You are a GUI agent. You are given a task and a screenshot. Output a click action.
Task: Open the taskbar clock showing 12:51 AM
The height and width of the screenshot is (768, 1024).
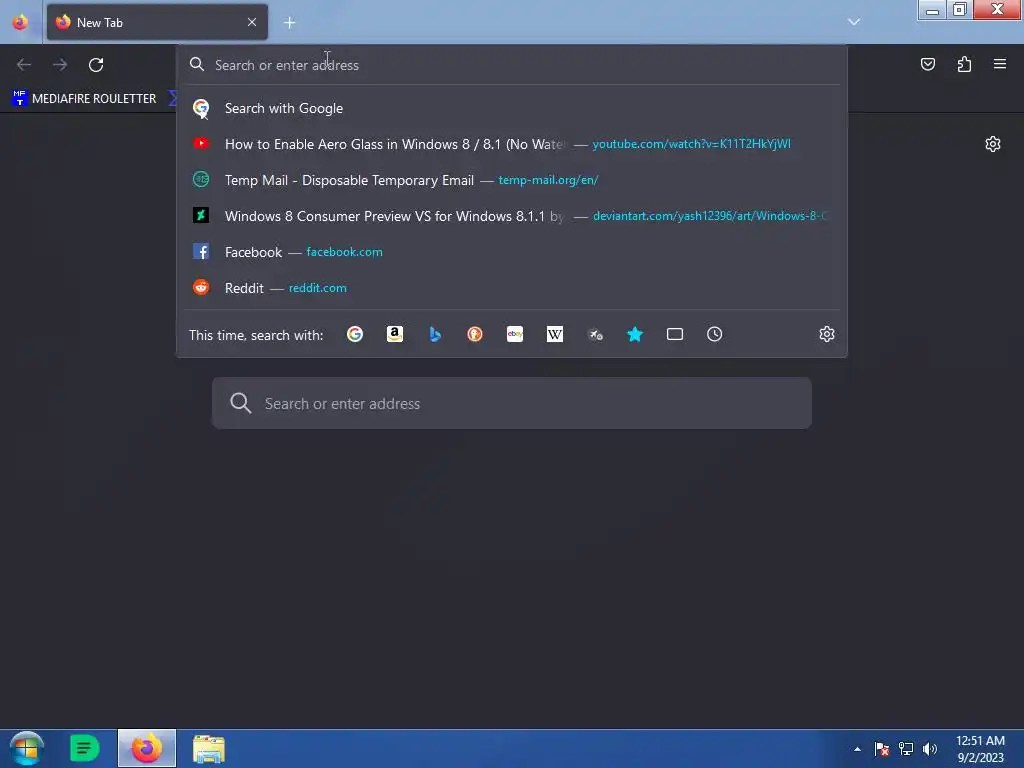[980, 749]
